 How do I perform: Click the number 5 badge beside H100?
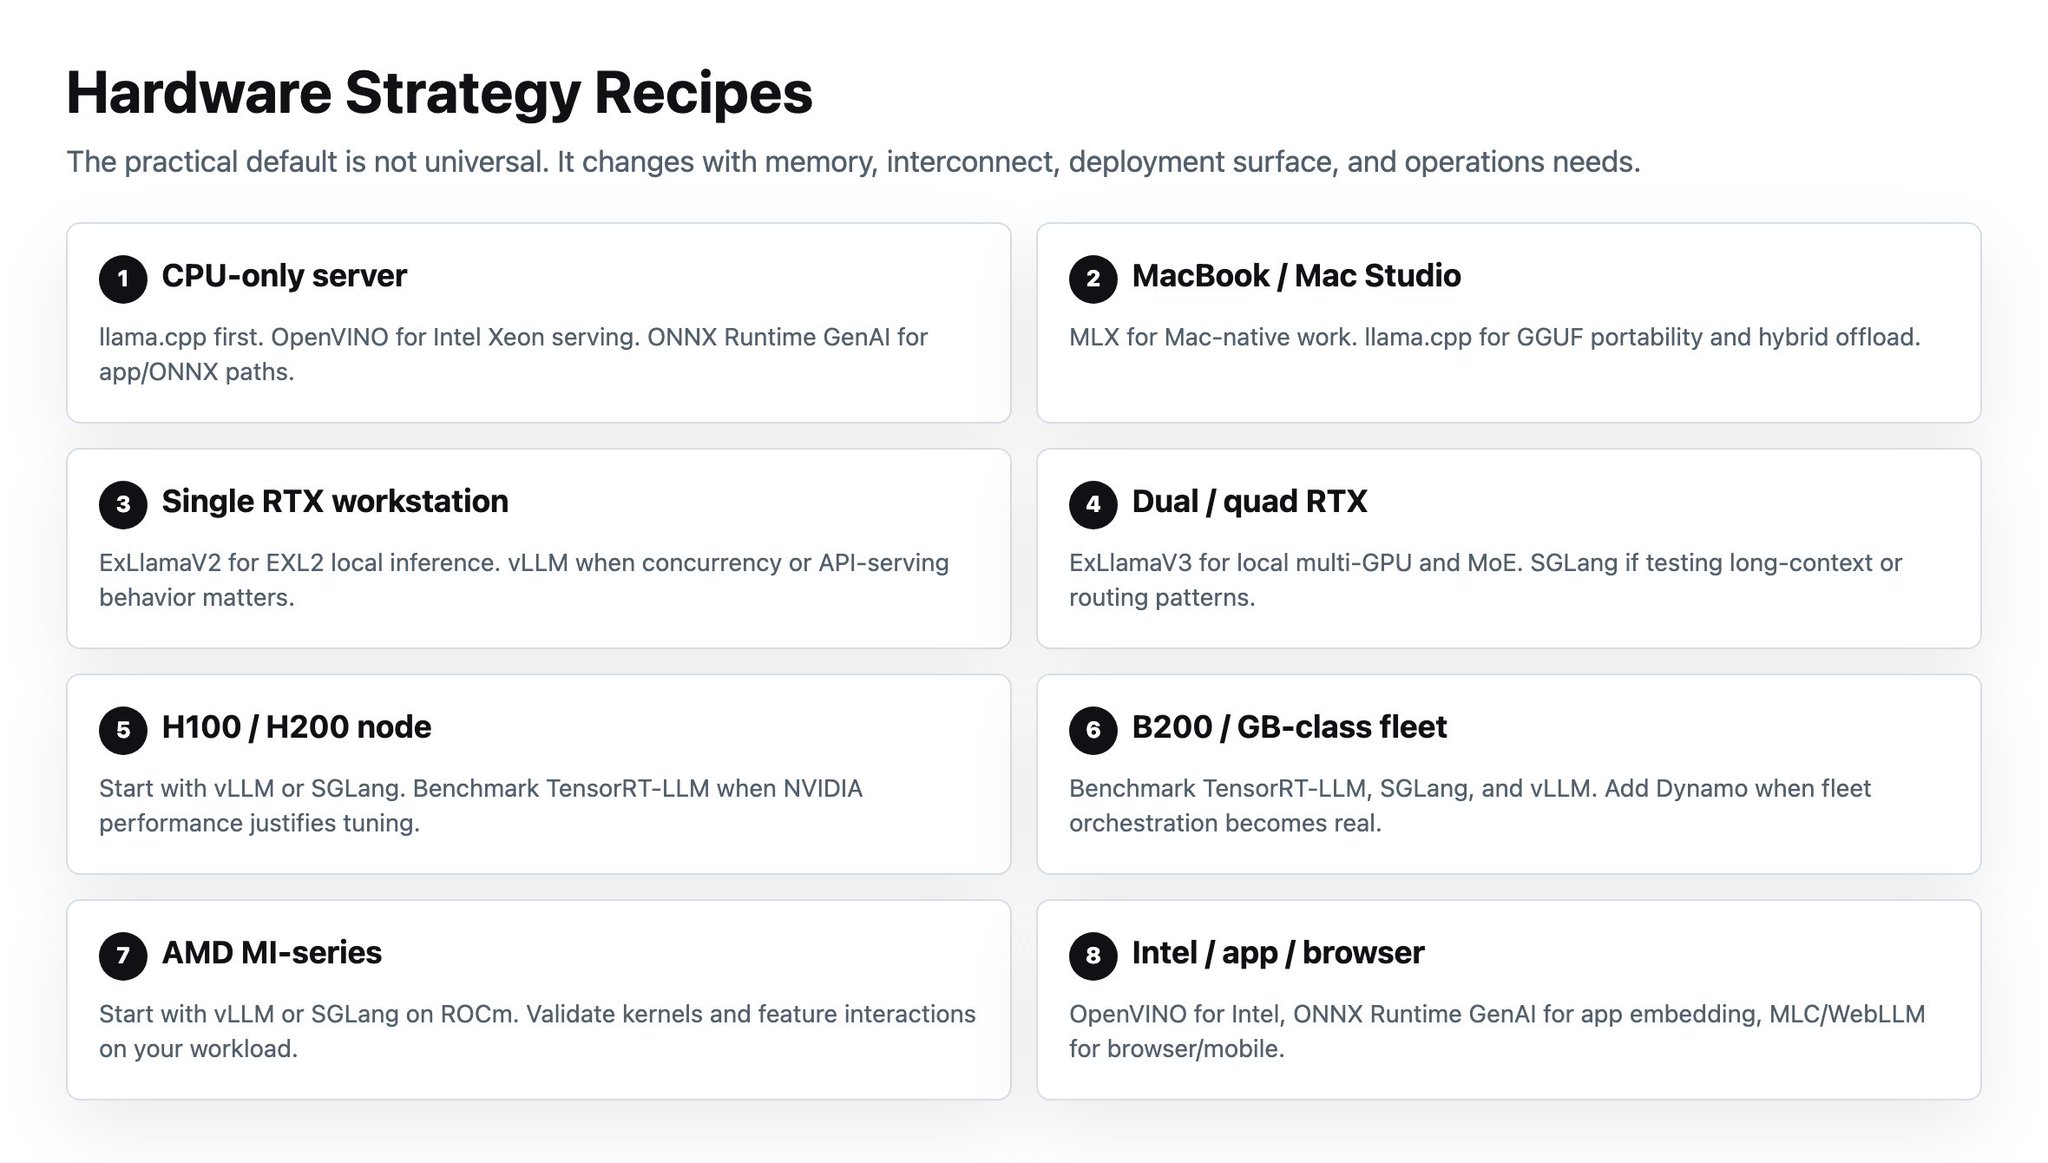click(x=123, y=730)
